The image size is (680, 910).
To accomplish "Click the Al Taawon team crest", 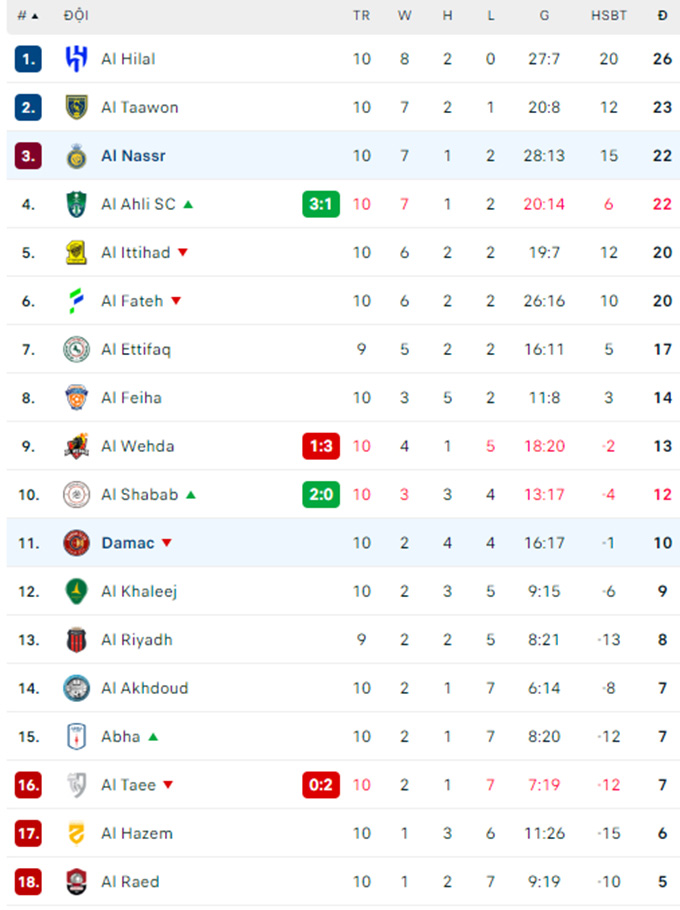I will click(76, 107).
